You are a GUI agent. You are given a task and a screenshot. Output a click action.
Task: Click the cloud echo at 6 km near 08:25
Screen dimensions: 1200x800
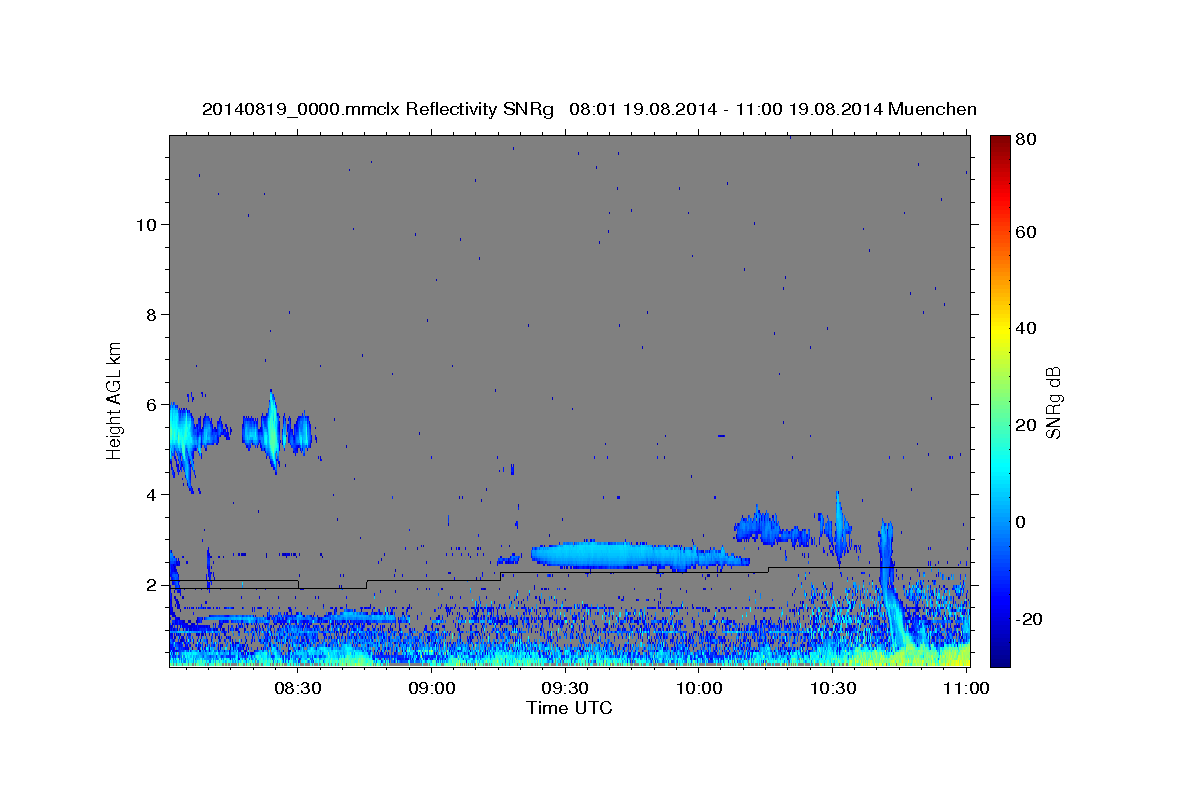click(x=271, y=431)
